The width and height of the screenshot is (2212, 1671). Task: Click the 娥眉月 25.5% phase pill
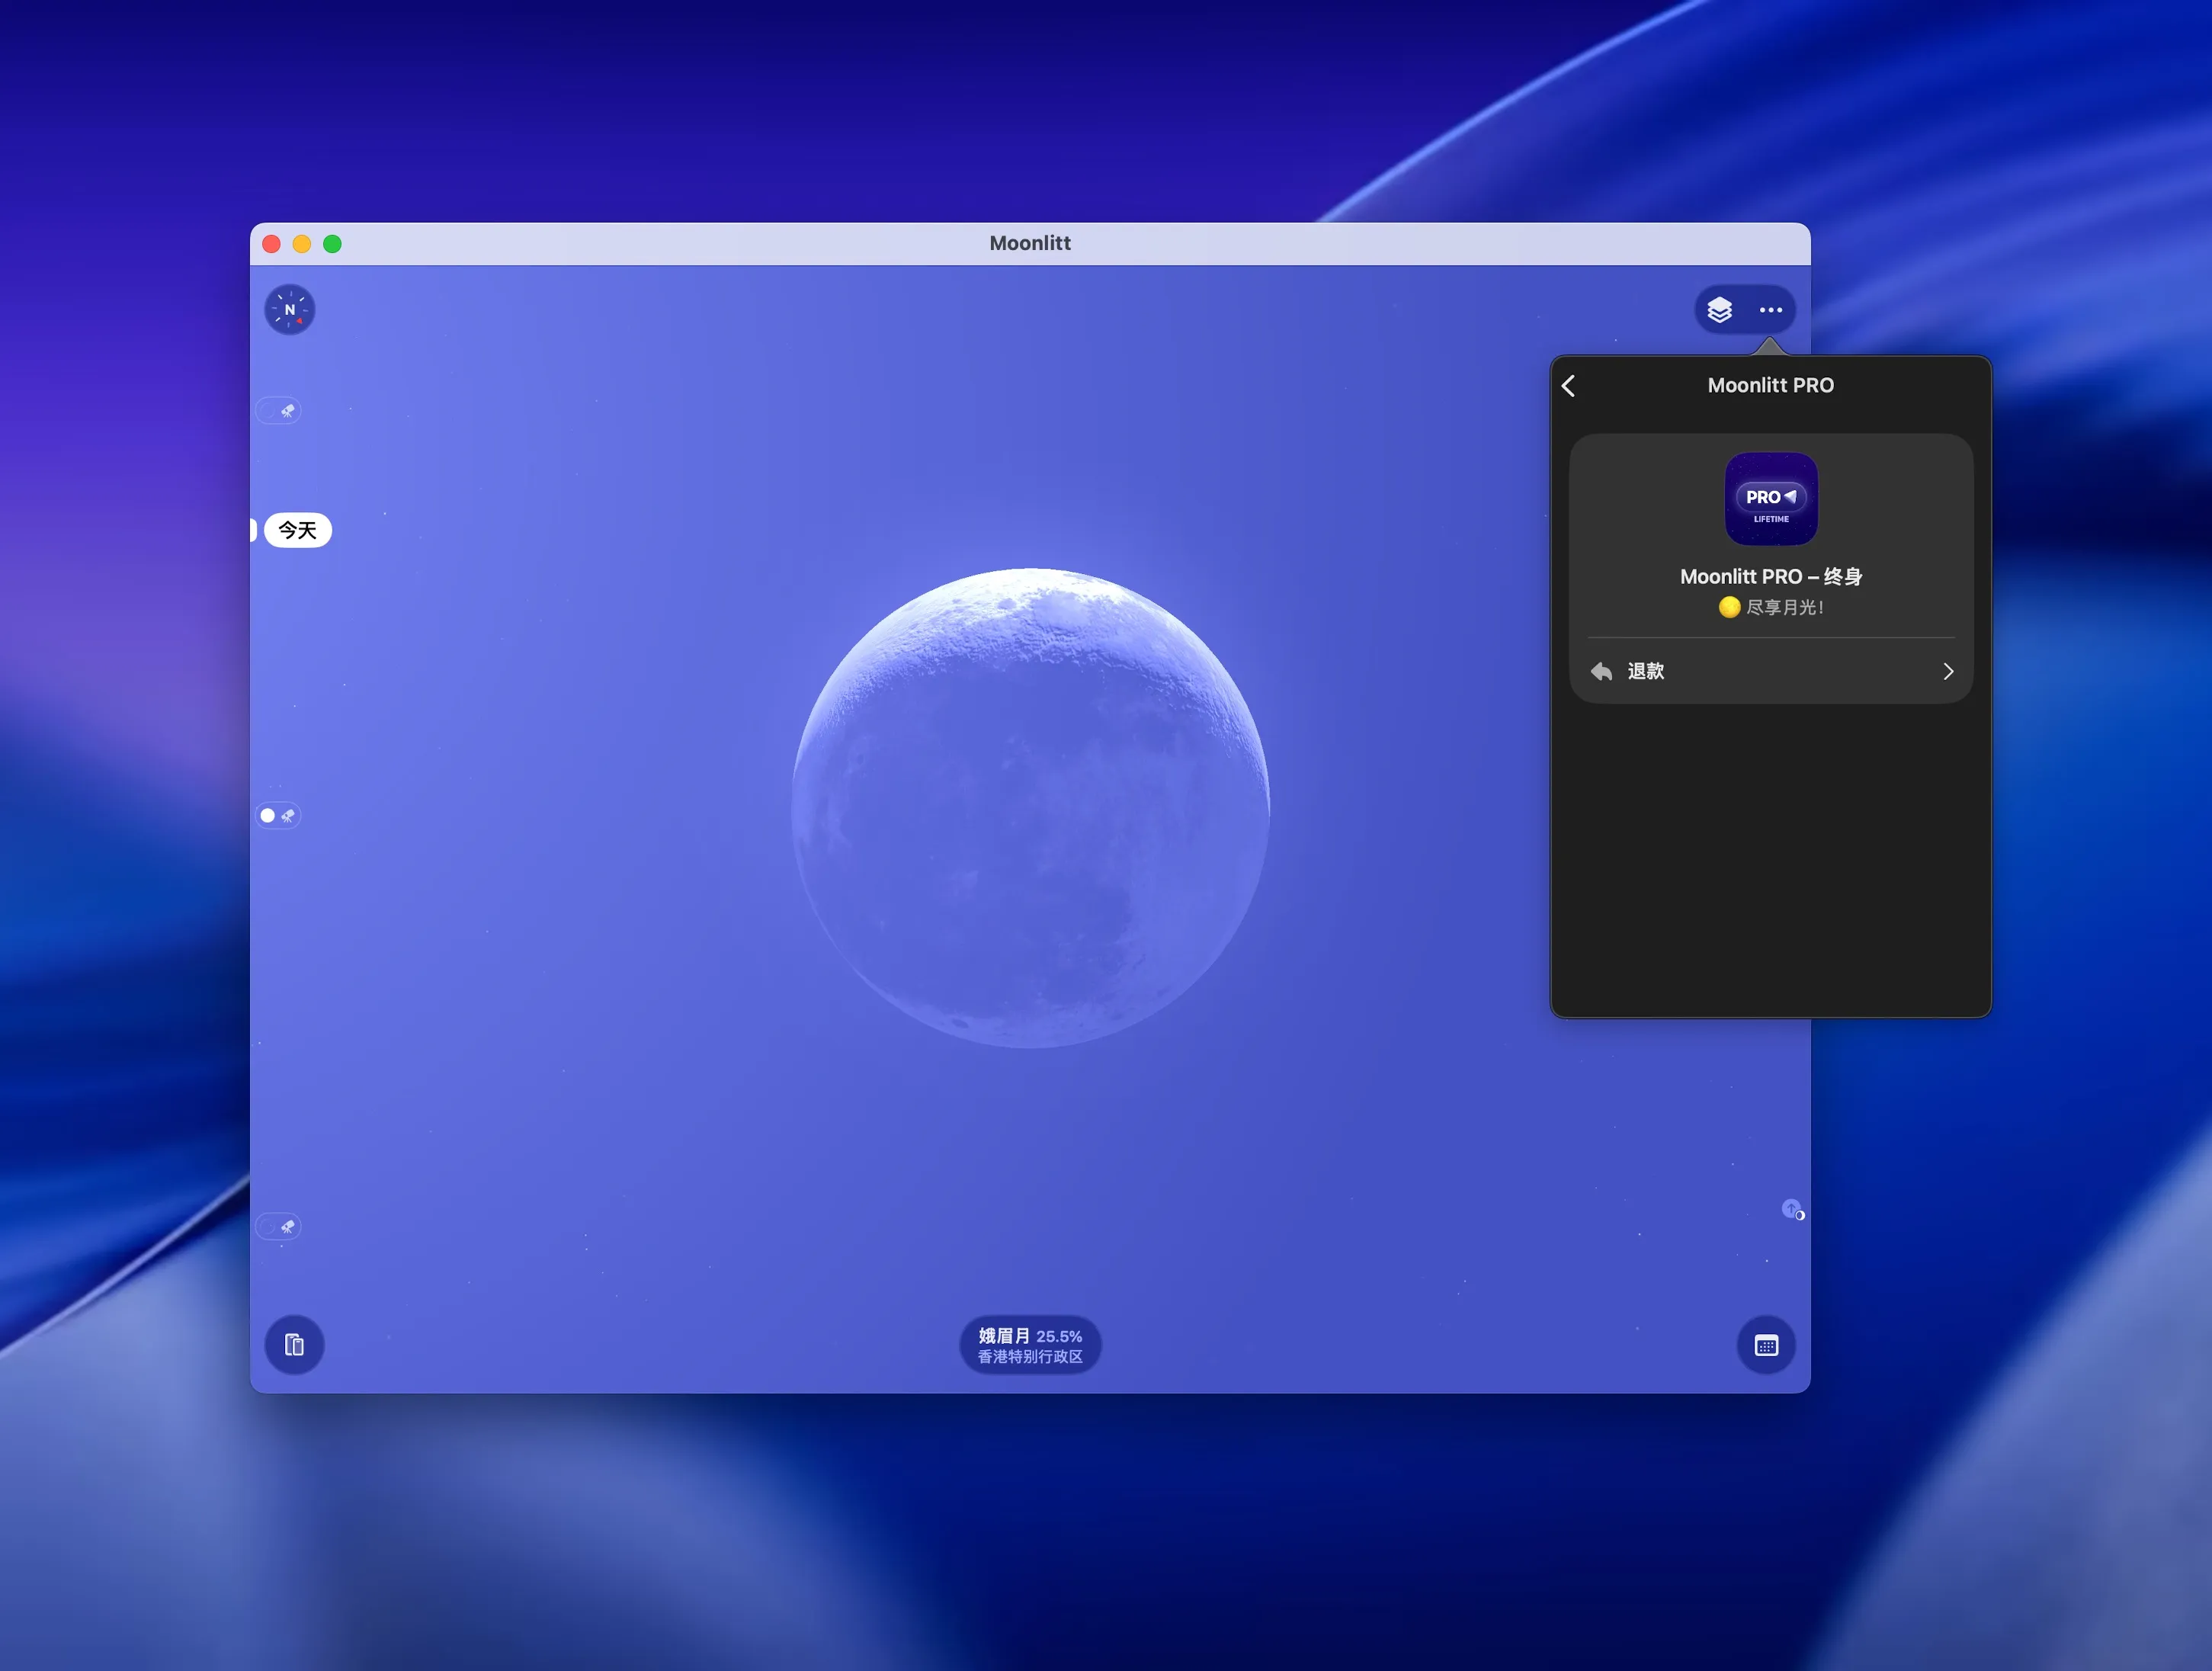(1030, 1345)
